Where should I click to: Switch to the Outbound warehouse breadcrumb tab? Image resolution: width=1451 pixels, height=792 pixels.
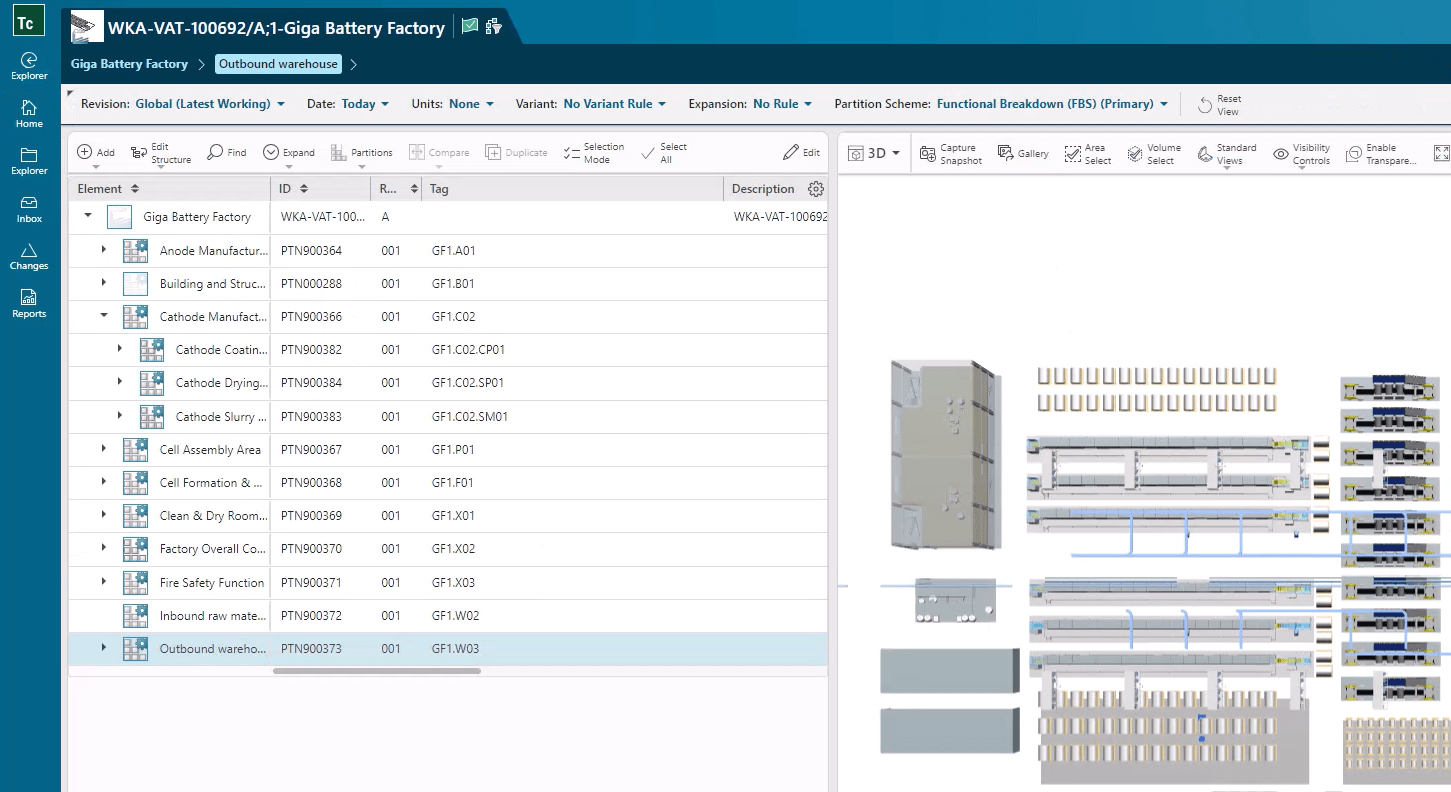pos(278,63)
